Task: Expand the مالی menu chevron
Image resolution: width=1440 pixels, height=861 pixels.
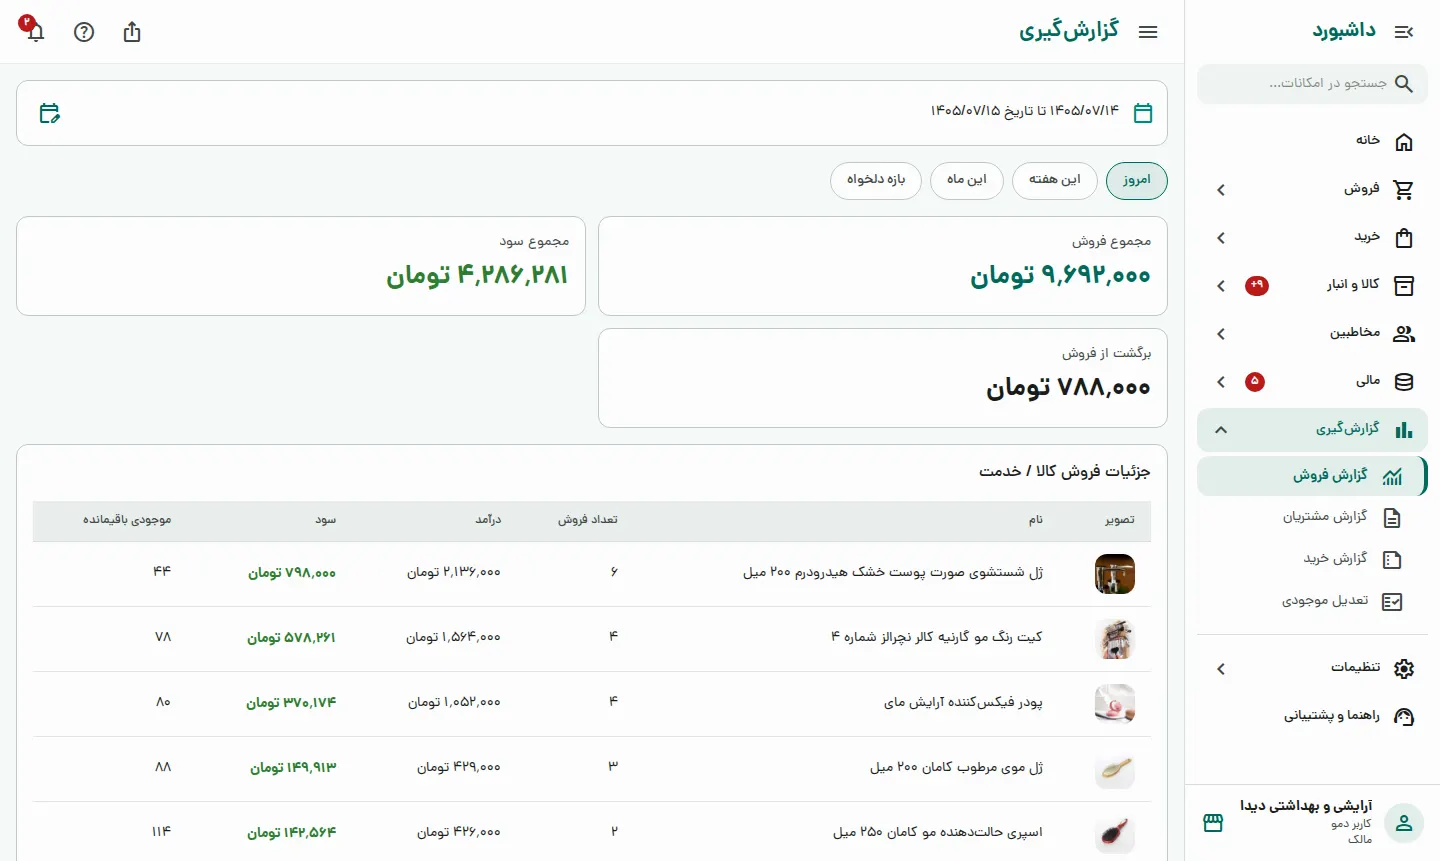Action: (x=1221, y=382)
